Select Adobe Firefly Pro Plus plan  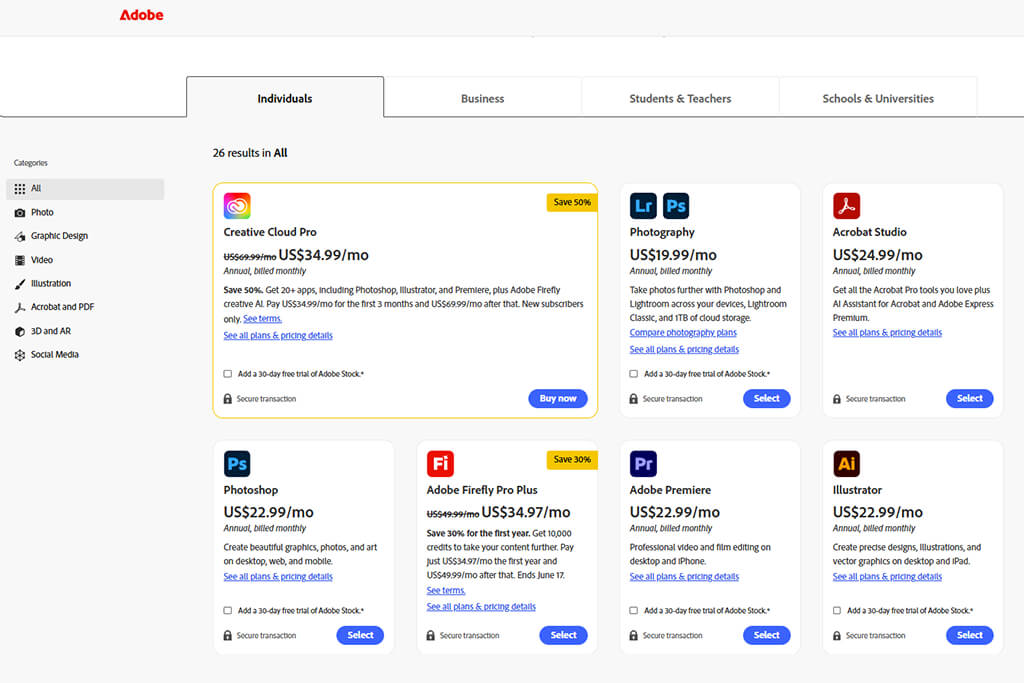564,635
